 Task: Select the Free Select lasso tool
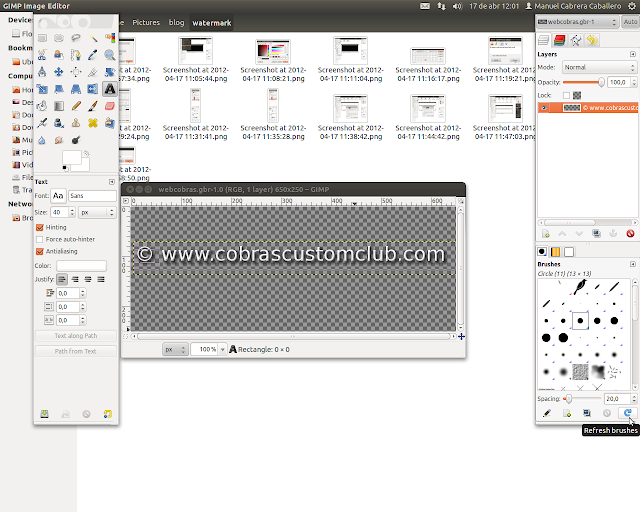(76, 38)
